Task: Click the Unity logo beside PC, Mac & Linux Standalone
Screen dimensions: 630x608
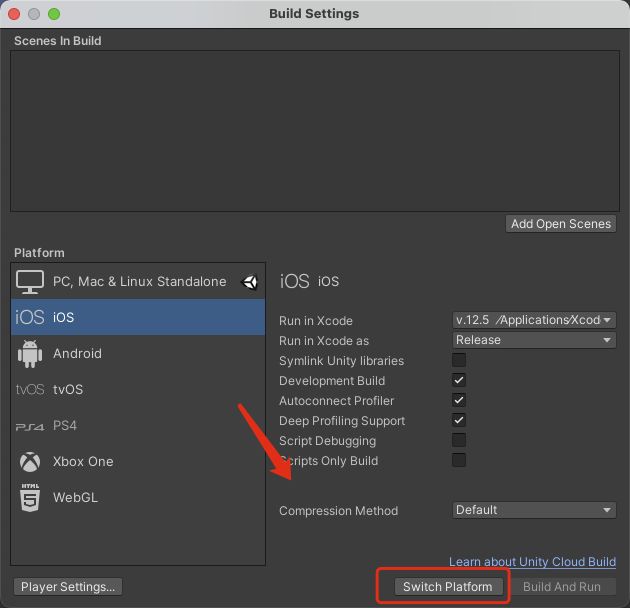Action: click(249, 282)
